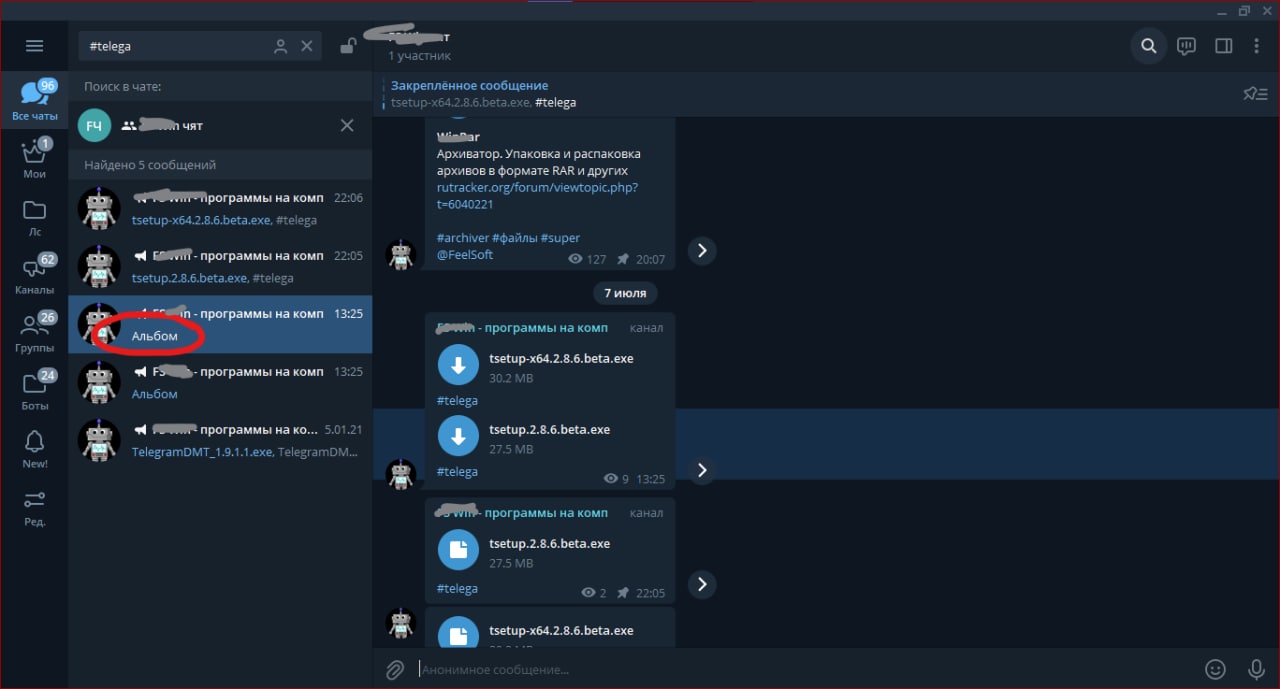Screen dimensions: 1280x689
Task: Clear the #telega search text
Action: tap(307, 46)
